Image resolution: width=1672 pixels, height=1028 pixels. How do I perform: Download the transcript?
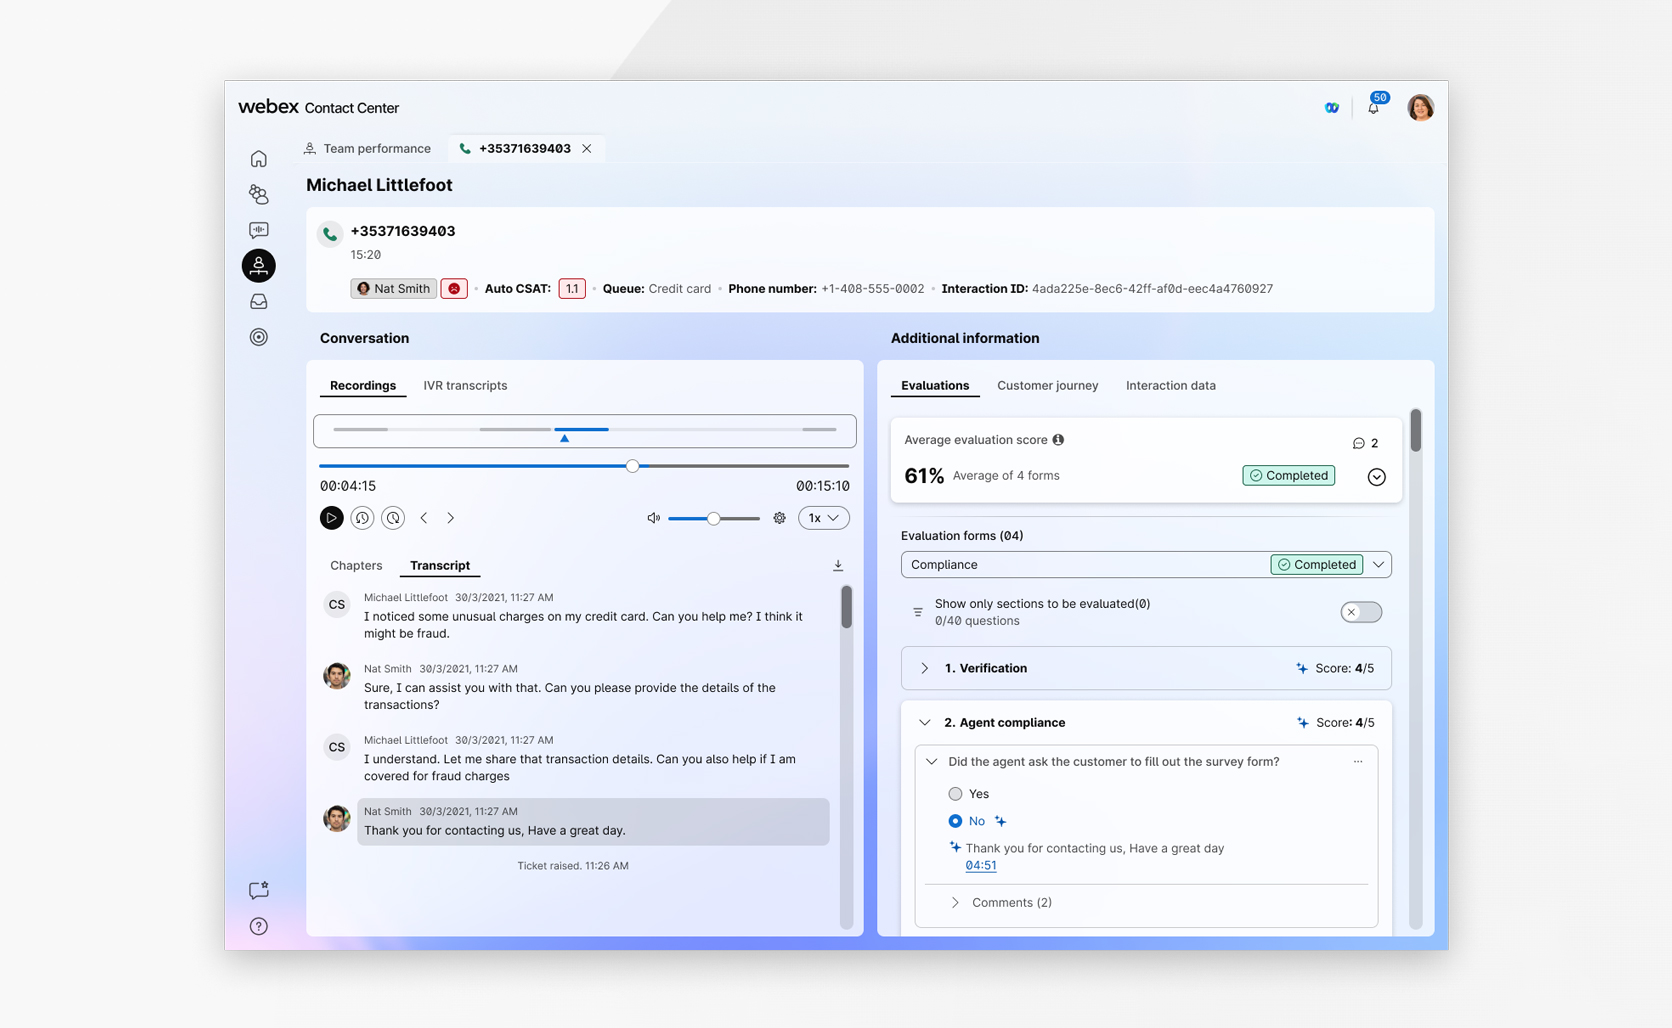pyautogui.click(x=838, y=566)
